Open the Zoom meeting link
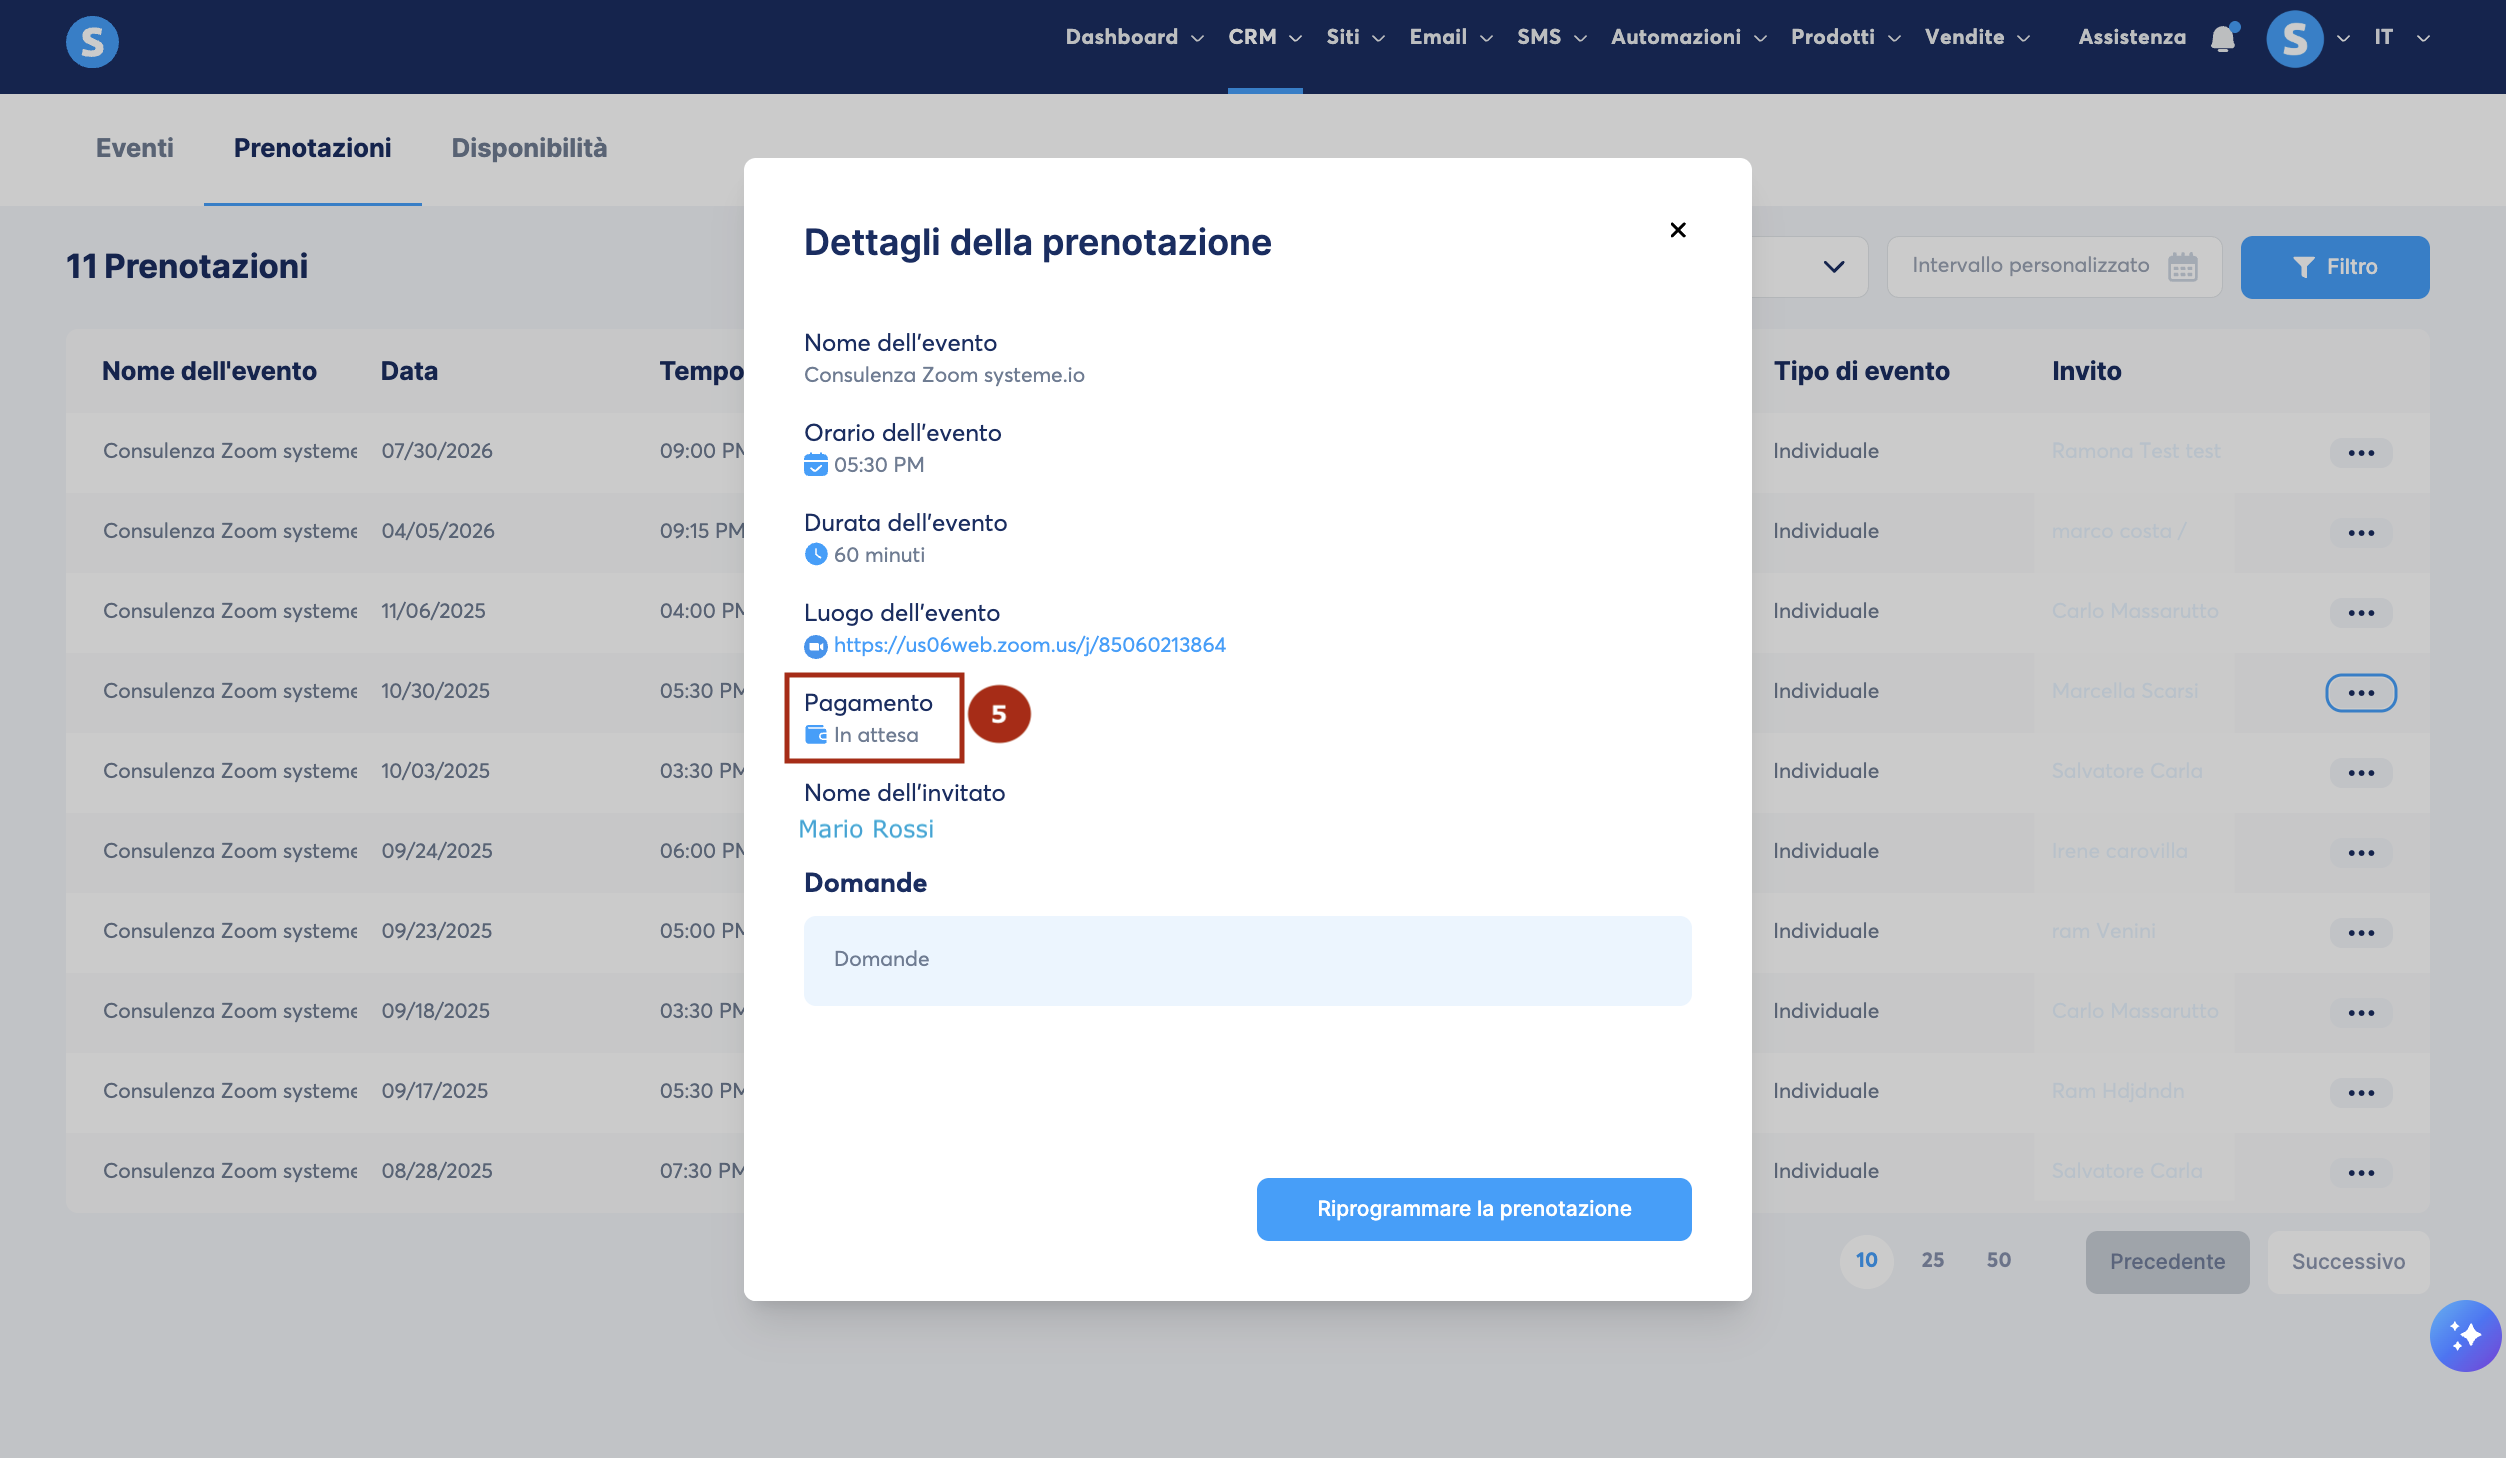 coord(1029,645)
